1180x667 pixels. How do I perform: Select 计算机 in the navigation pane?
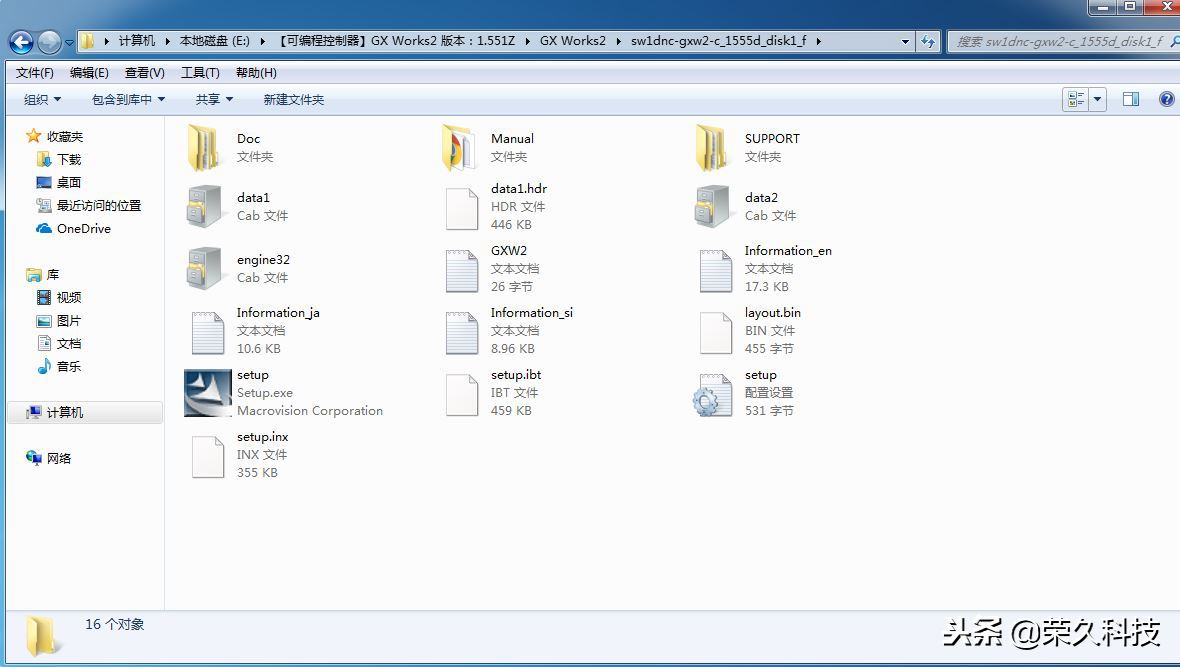[65, 412]
